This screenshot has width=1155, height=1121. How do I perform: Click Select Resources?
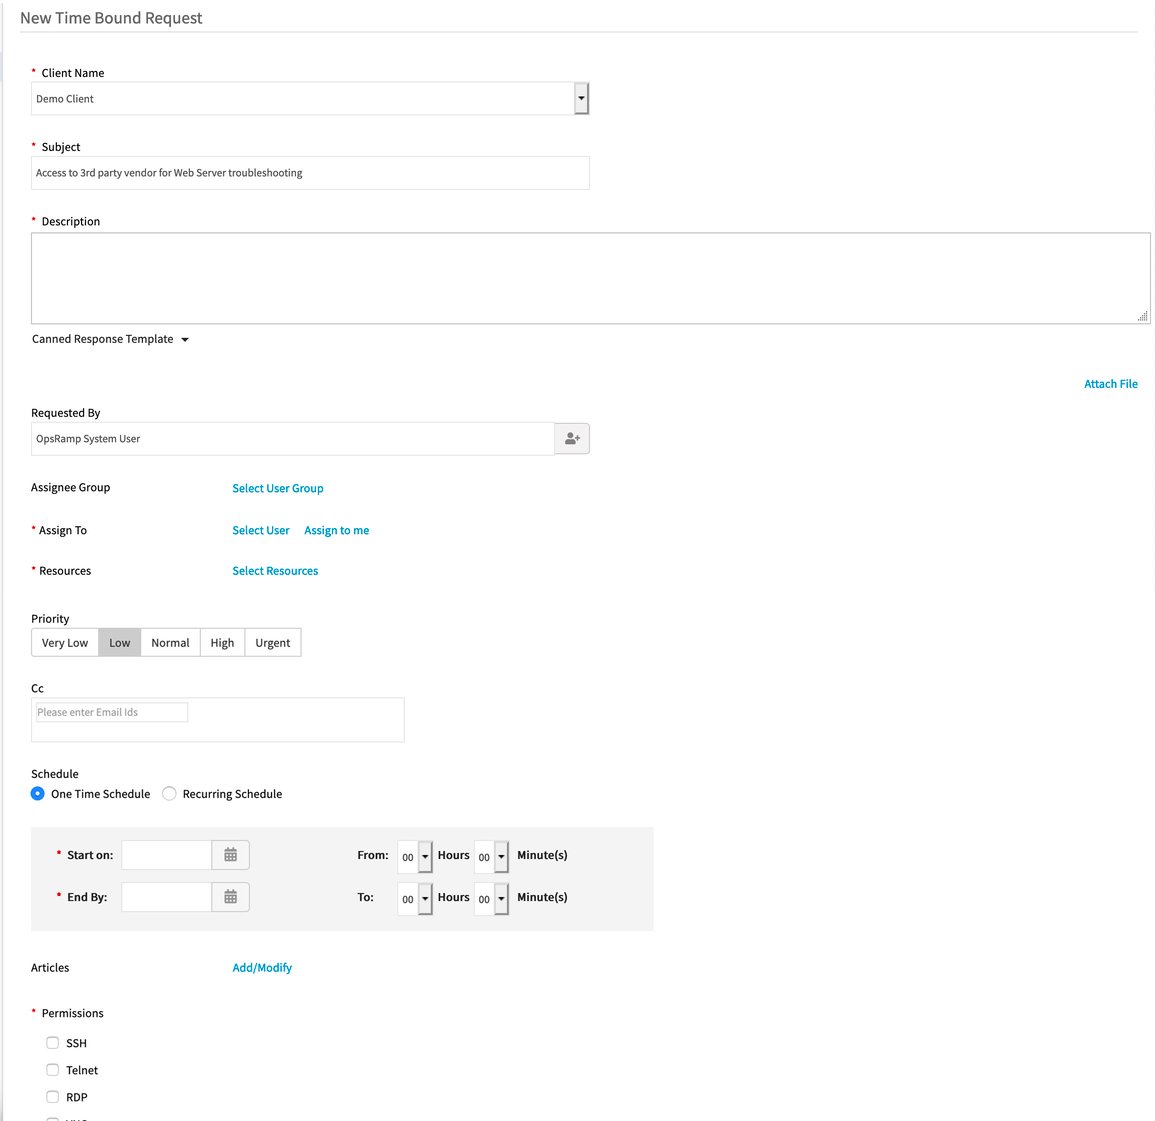click(x=274, y=570)
